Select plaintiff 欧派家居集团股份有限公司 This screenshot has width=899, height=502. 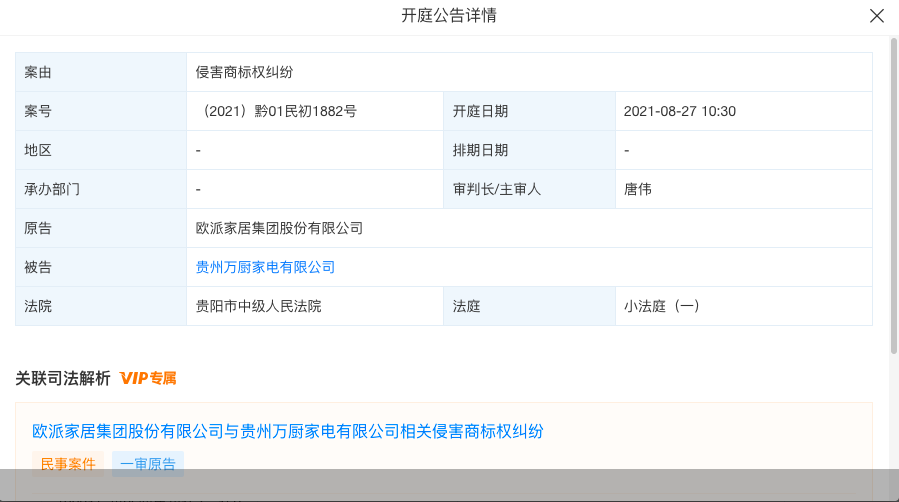click(279, 228)
